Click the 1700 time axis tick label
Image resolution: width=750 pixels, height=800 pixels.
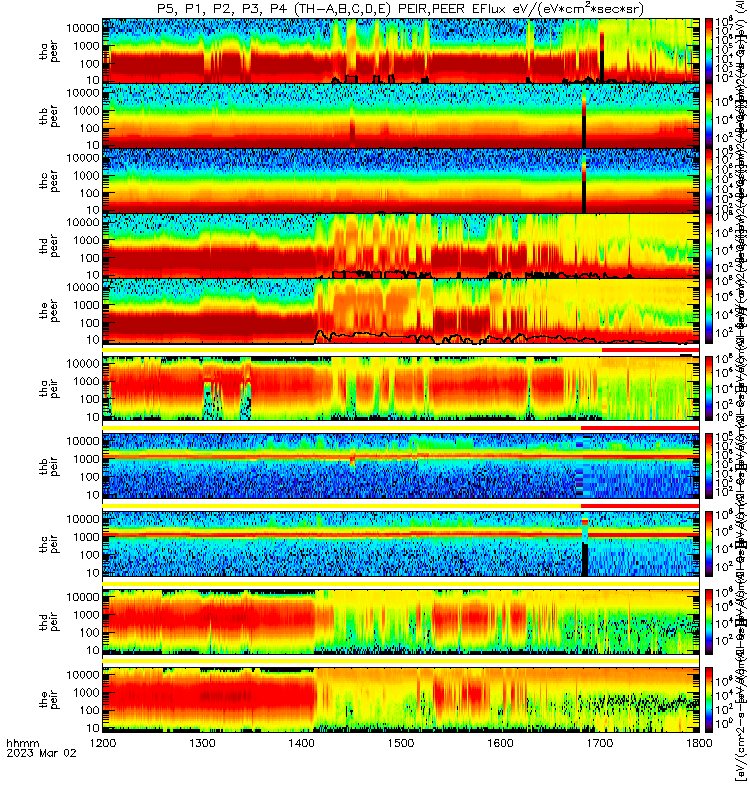(599, 743)
